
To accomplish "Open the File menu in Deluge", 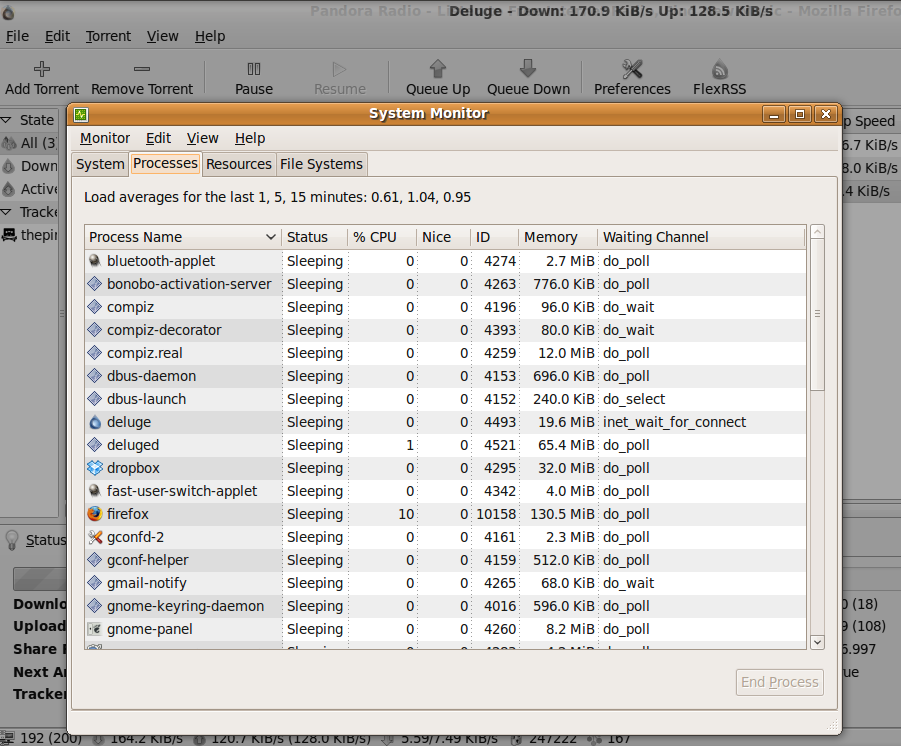I will click(x=17, y=36).
